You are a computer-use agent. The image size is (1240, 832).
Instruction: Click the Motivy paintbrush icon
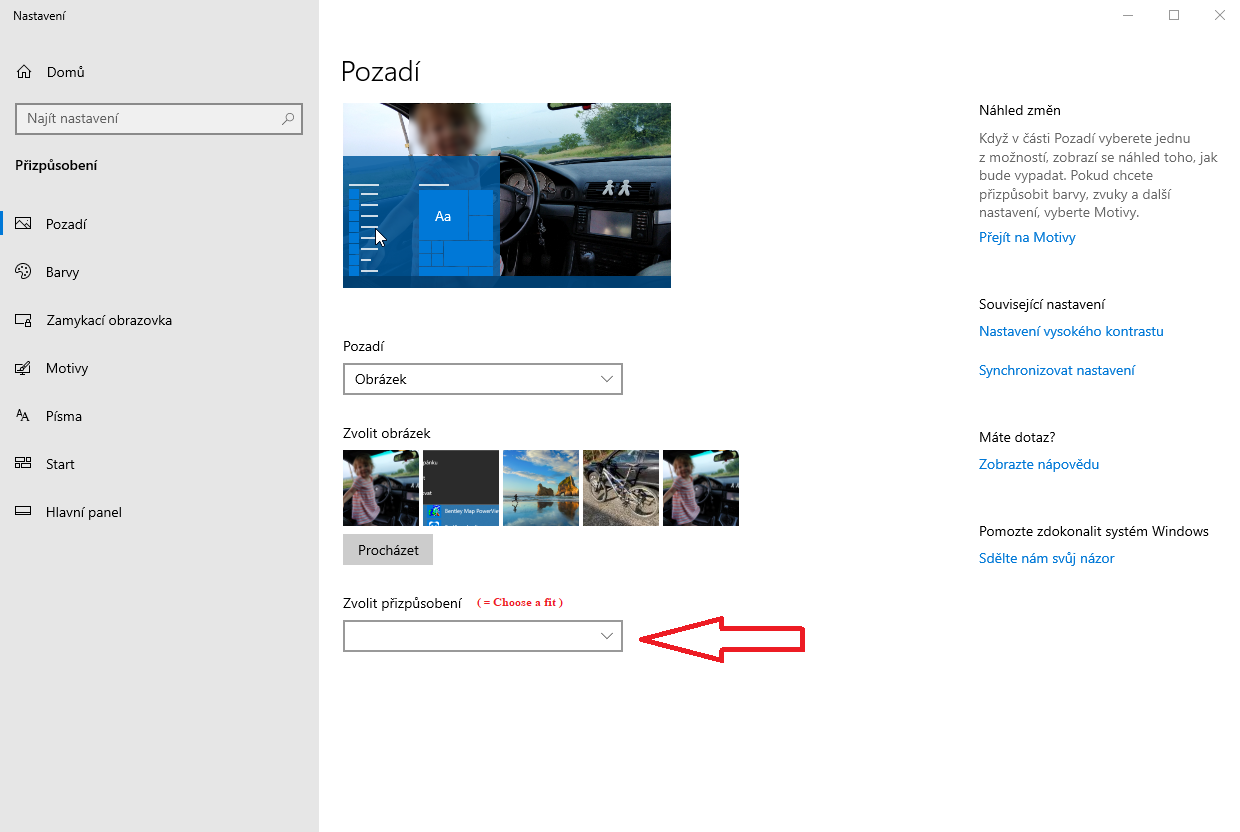point(23,367)
